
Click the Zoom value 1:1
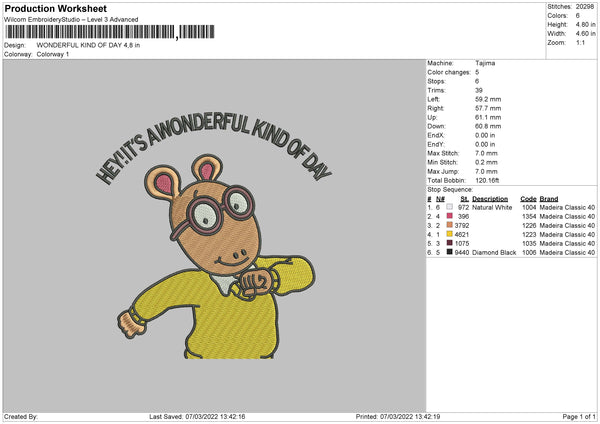580,42
